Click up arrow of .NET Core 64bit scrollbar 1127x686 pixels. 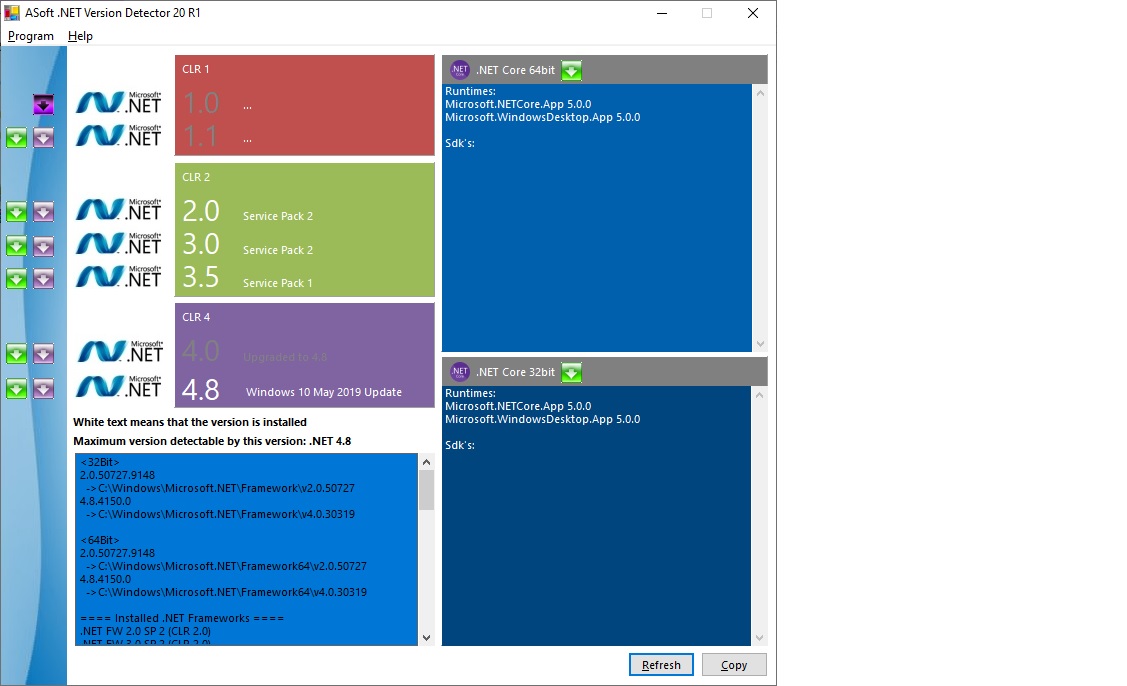tap(760, 93)
